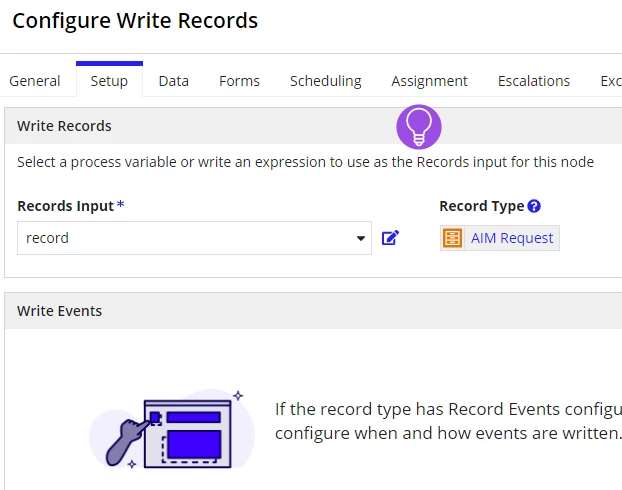Select the Setup tab
Viewport: 622px width, 490px height.
[109, 81]
